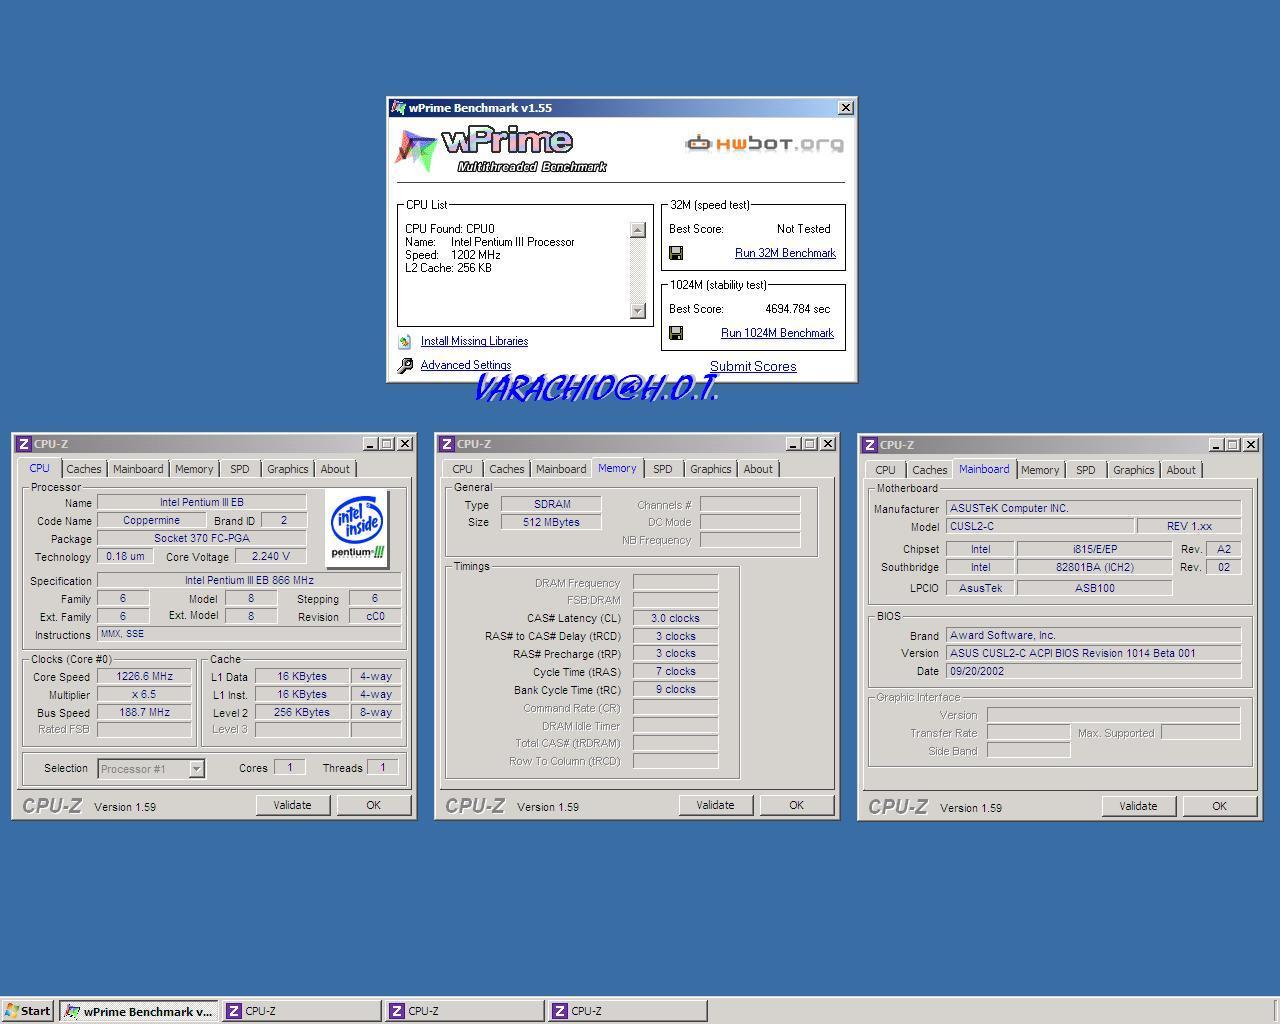Open Caches tab in CPU window
1280x1024 pixels.
coord(84,469)
